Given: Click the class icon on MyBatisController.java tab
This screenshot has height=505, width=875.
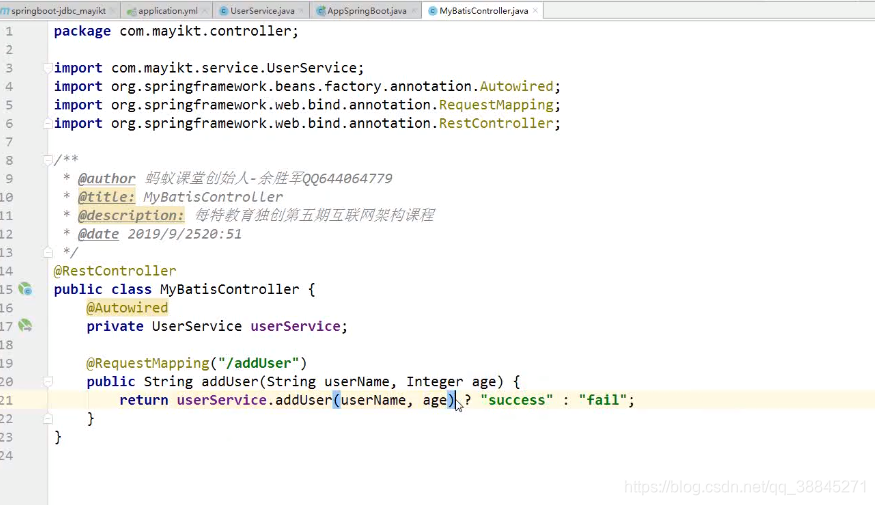Looking at the screenshot, I should coord(432,11).
